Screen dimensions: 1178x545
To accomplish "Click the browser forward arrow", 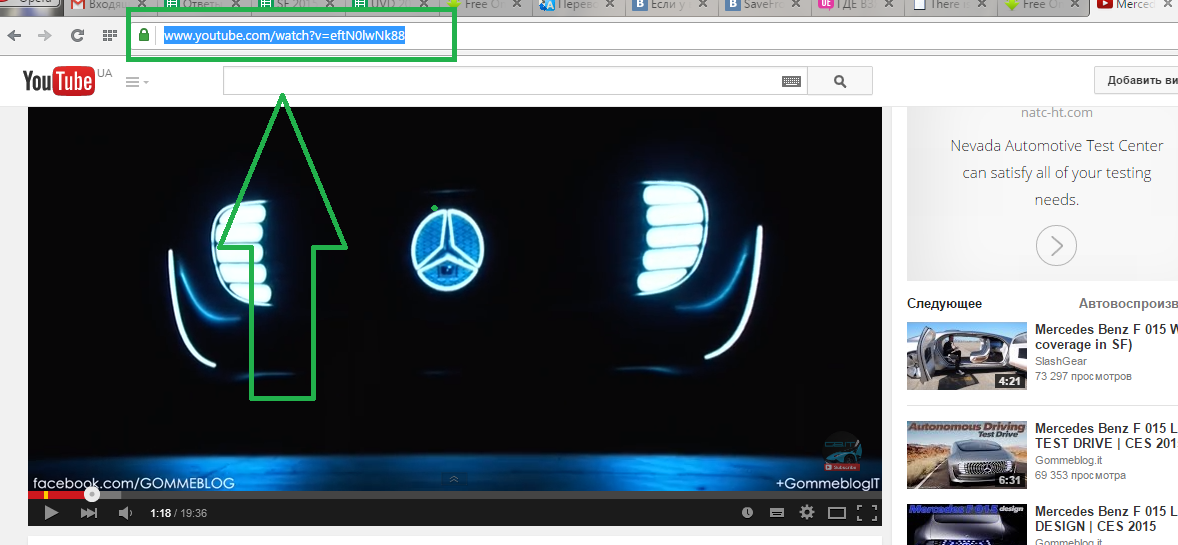I will [x=45, y=35].
